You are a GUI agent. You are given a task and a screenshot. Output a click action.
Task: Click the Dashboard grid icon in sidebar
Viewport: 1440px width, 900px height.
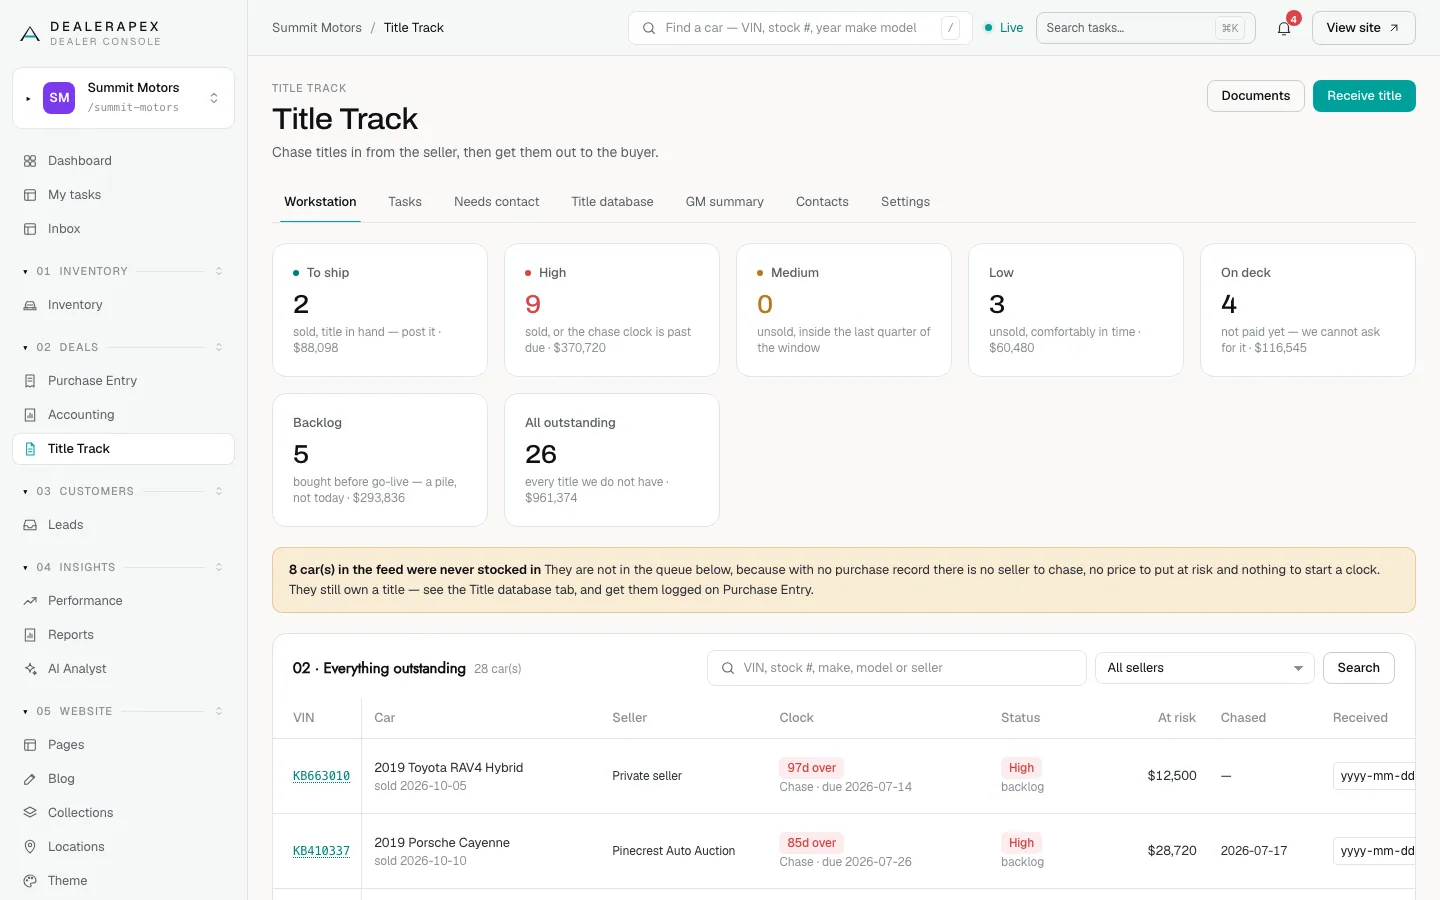30,161
